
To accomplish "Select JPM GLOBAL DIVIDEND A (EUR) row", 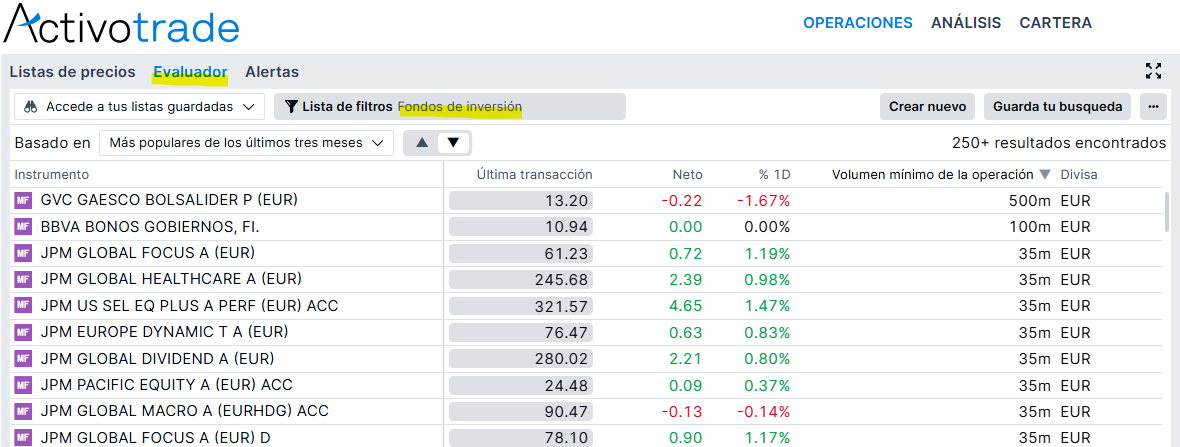I will click(587, 359).
